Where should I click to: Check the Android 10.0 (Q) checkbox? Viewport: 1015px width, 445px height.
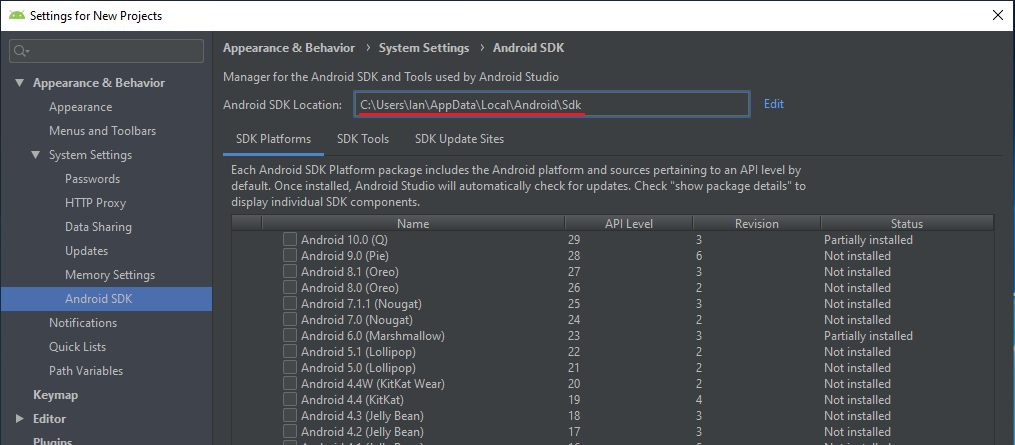(290, 240)
